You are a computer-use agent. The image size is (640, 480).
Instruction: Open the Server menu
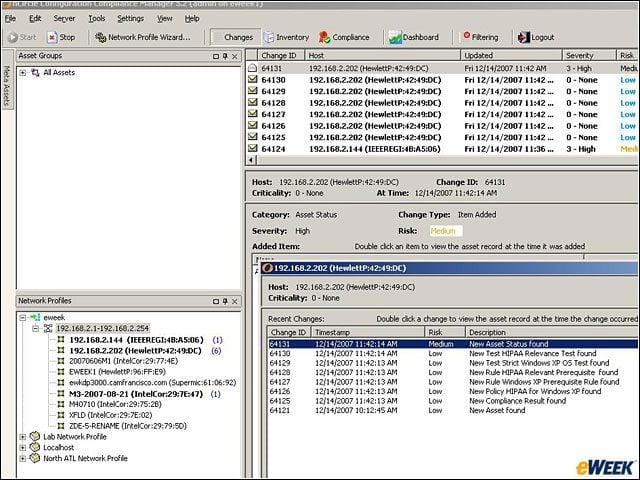64,18
